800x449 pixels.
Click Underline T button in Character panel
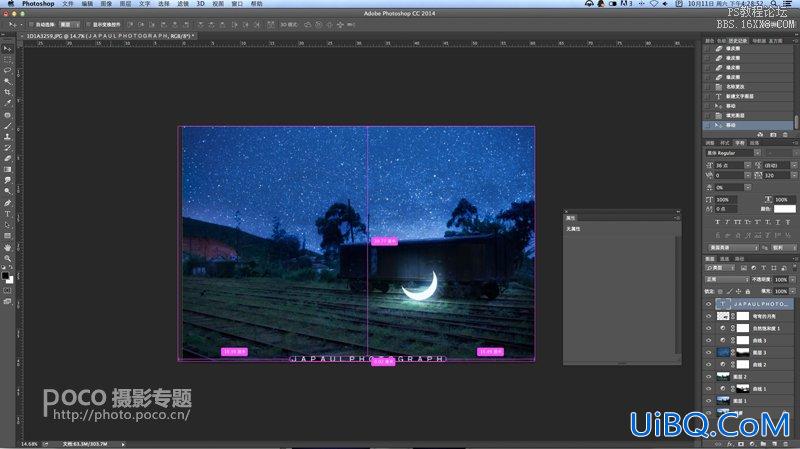coord(778,222)
